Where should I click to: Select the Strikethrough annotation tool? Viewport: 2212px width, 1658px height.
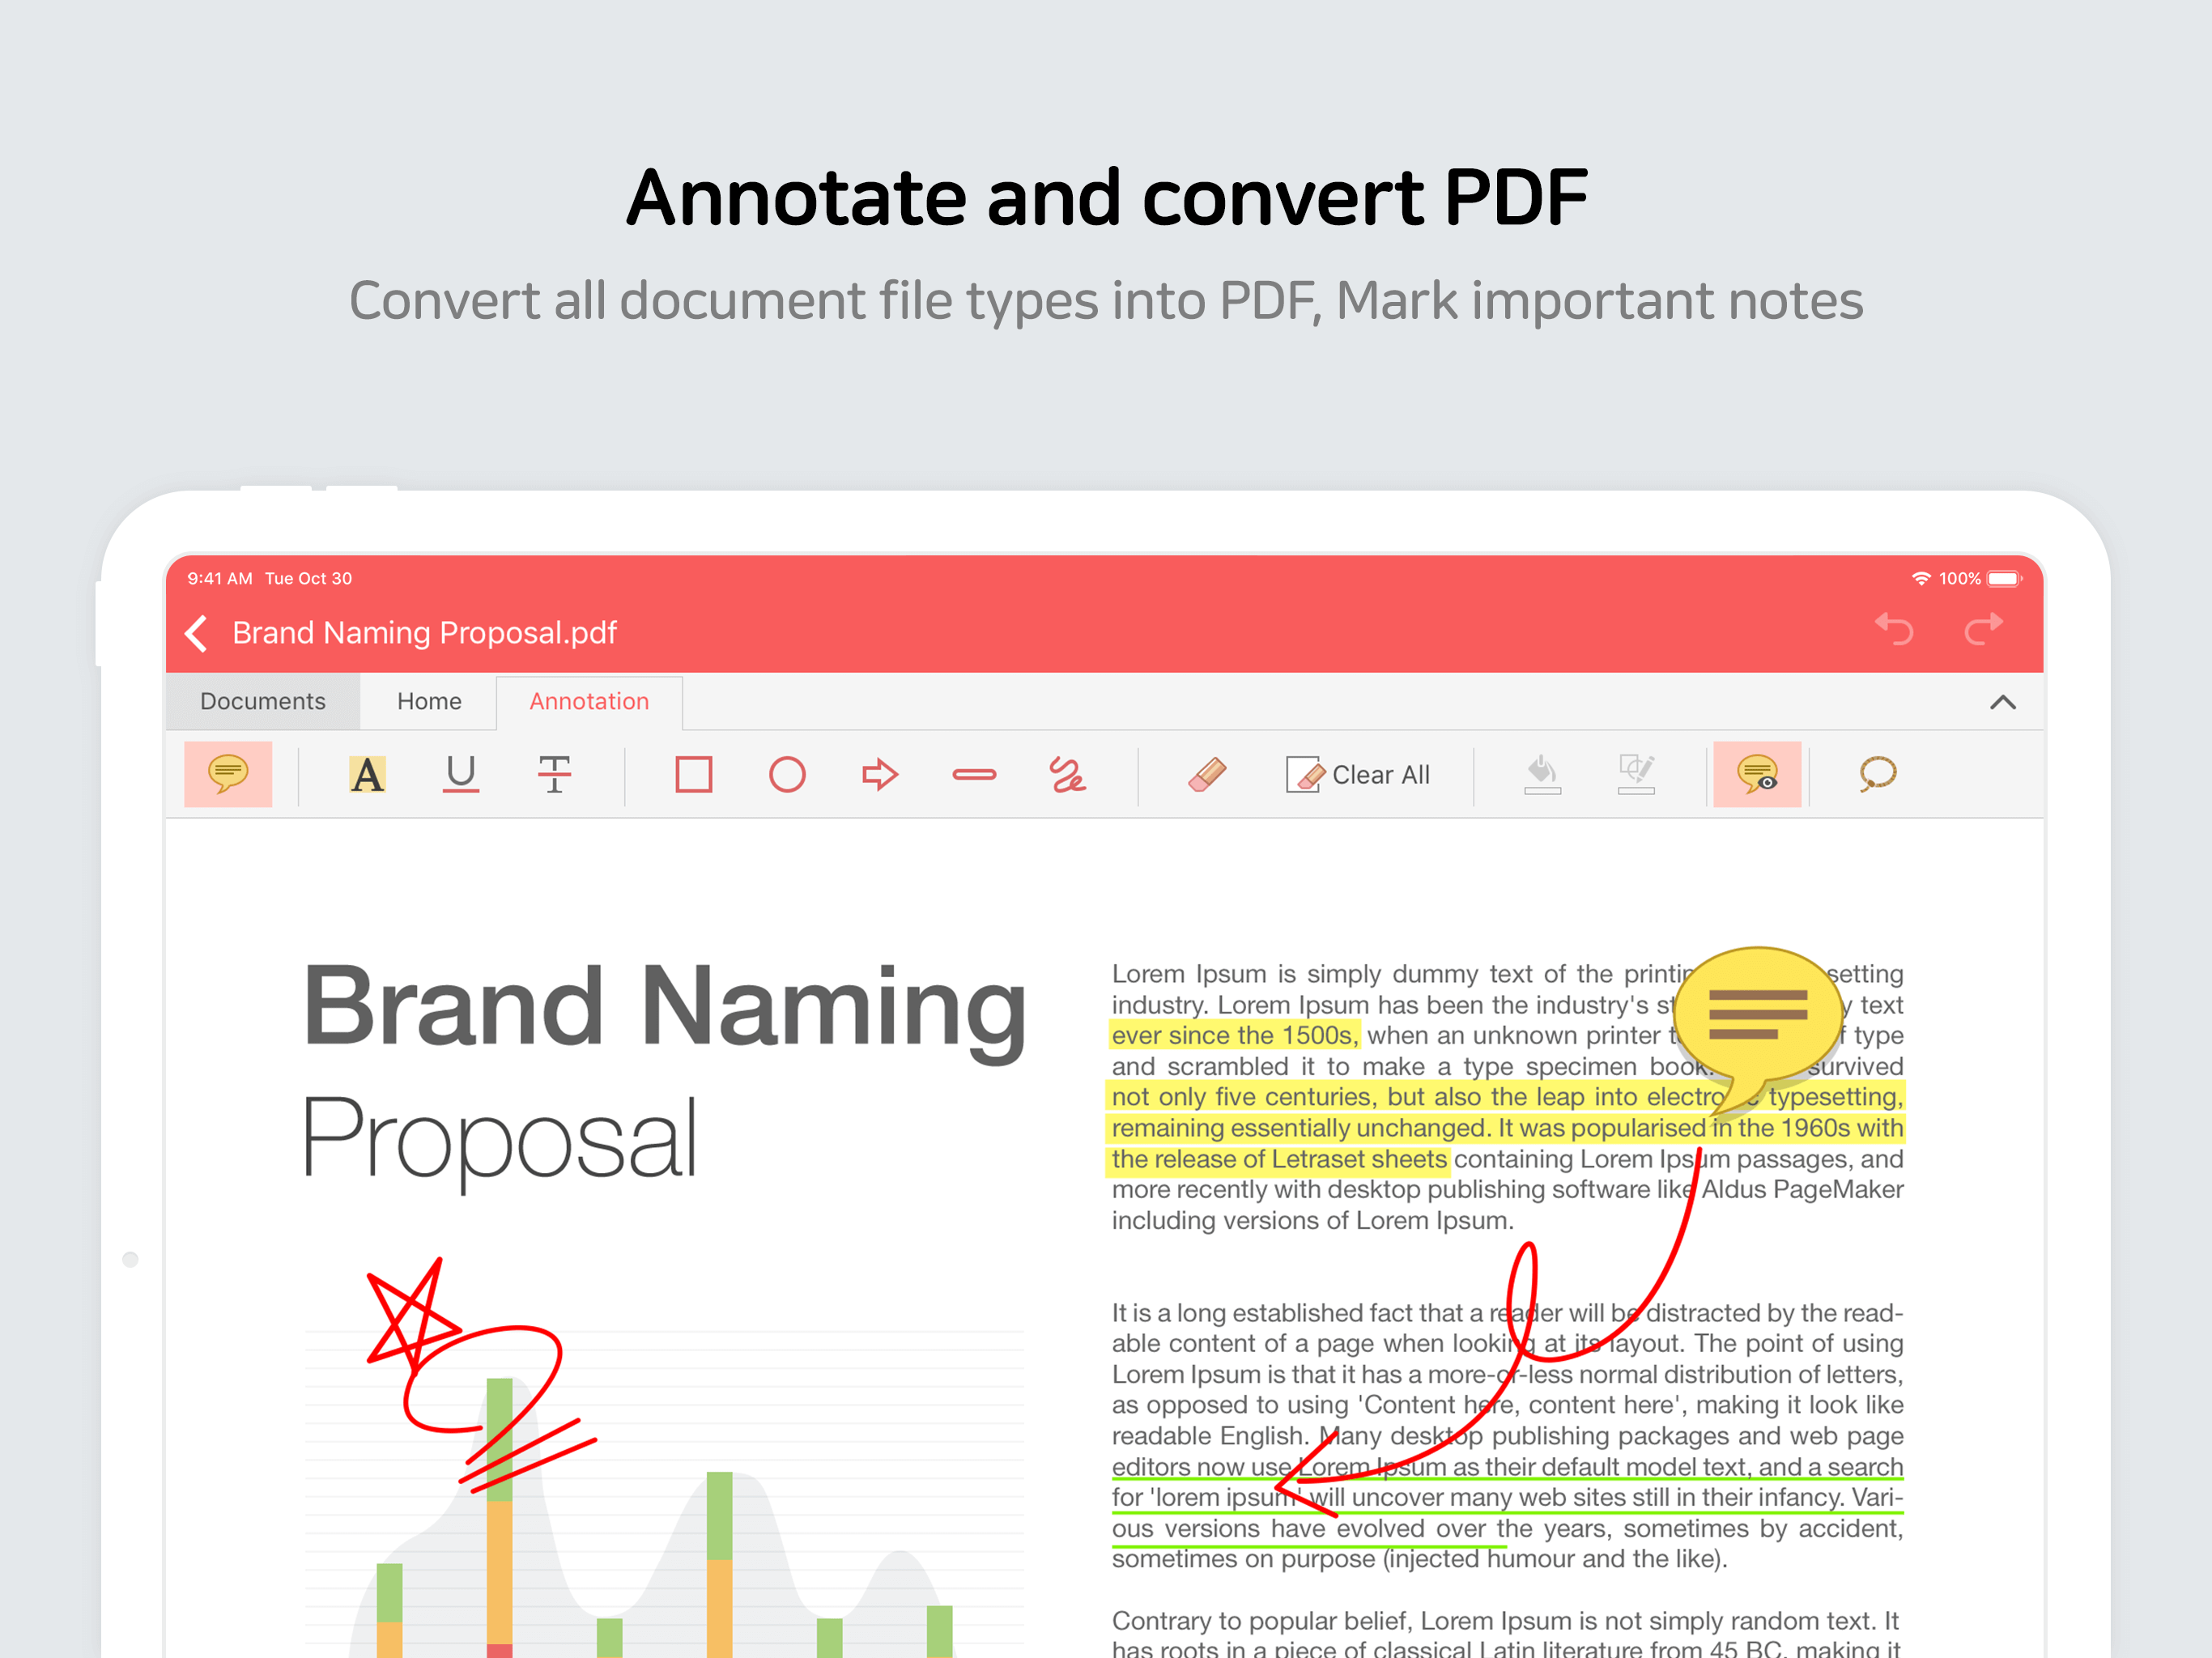554,774
